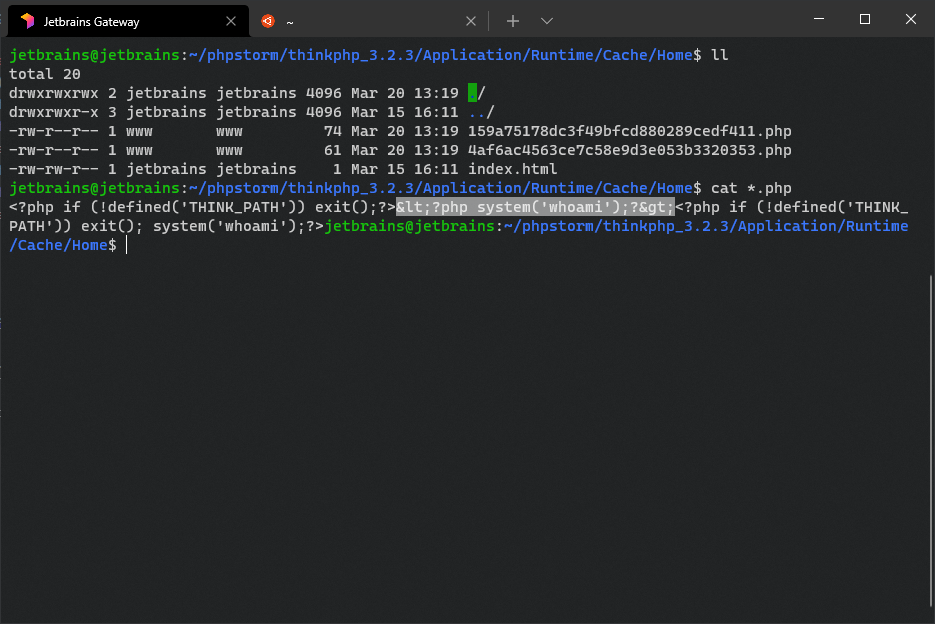Viewport: 935px width, 624px height.
Task: Click the green-highlighted './' directory entry
Action: pyautogui.click(x=476, y=93)
